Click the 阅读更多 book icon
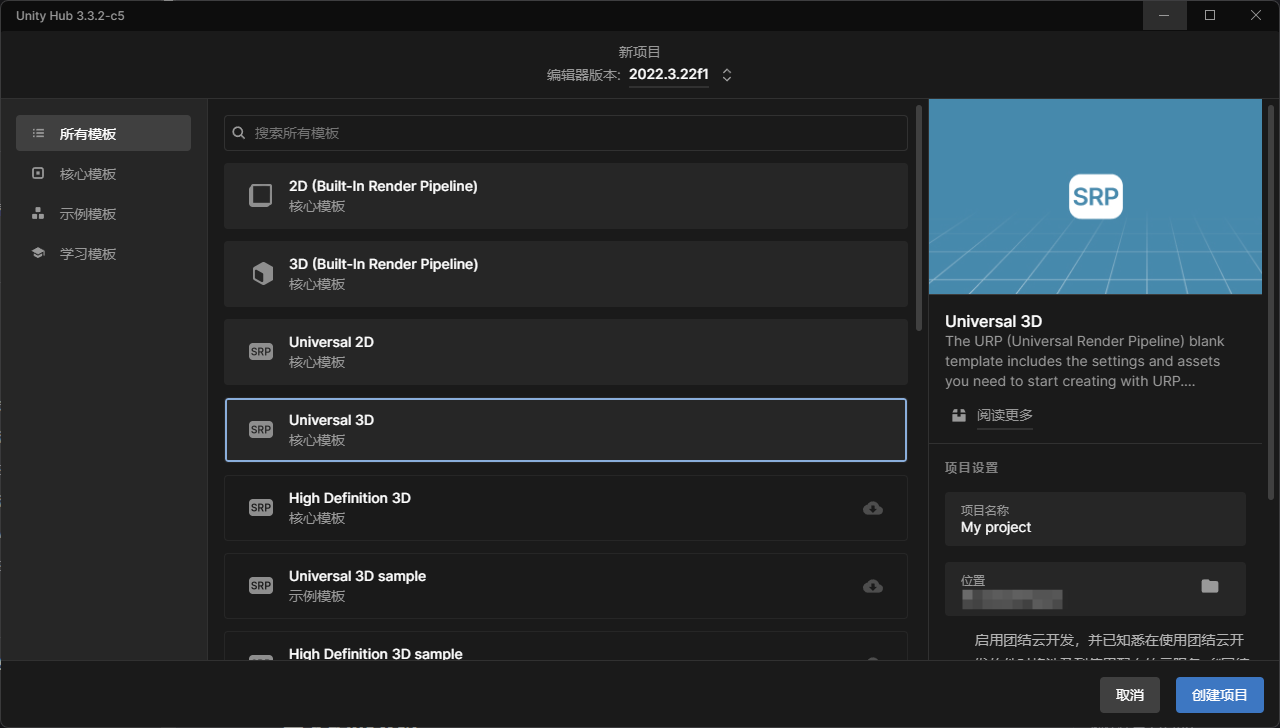 tap(959, 415)
